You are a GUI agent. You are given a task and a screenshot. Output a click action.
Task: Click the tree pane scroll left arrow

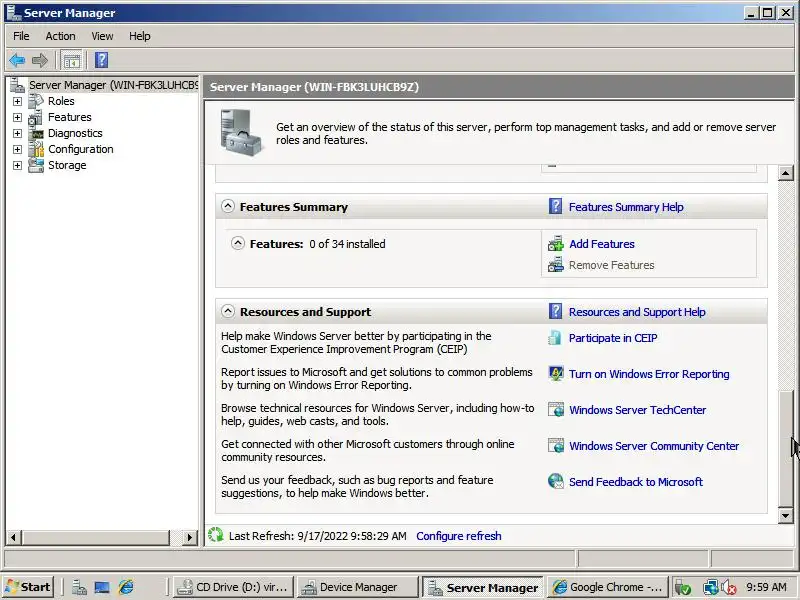(14, 537)
